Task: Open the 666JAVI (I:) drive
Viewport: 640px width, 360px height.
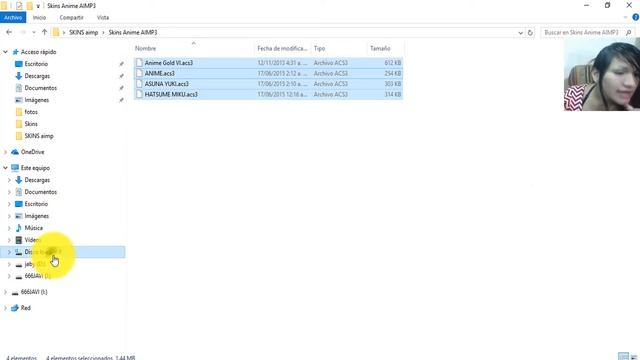Action: pos(34,292)
